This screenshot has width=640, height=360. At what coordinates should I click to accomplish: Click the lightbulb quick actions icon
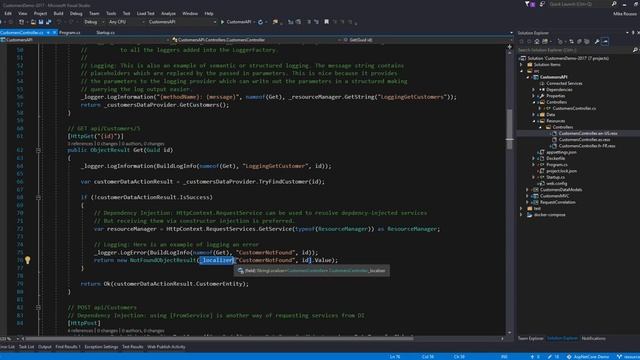[27, 260]
